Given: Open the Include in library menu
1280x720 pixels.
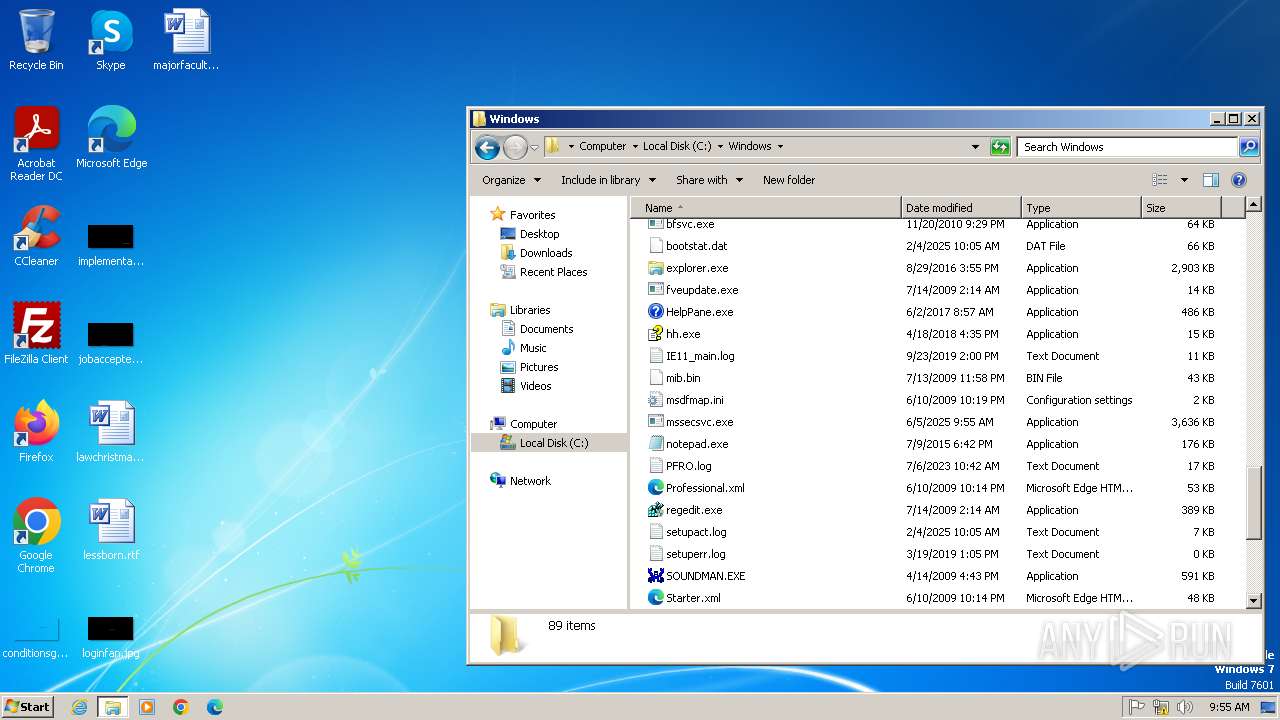Looking at the screenshot, I should click(x=608, y=180).
